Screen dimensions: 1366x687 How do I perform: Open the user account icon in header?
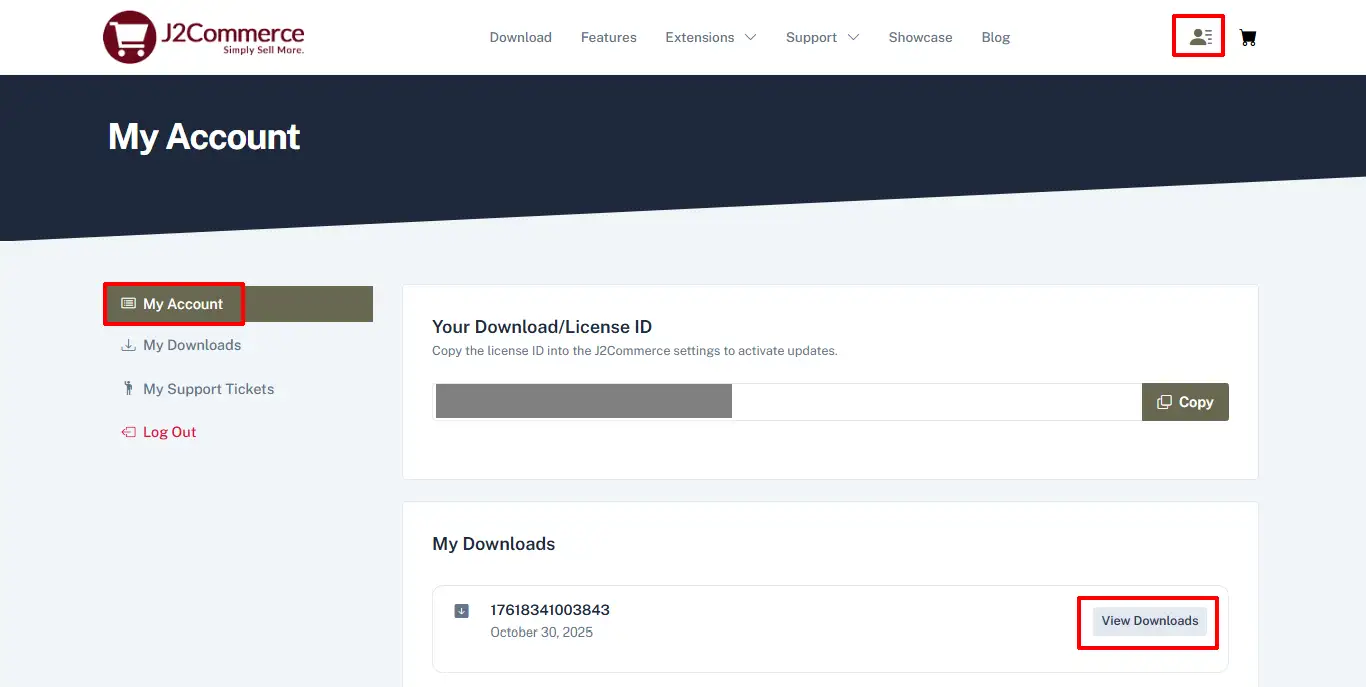pos(1200,37)
